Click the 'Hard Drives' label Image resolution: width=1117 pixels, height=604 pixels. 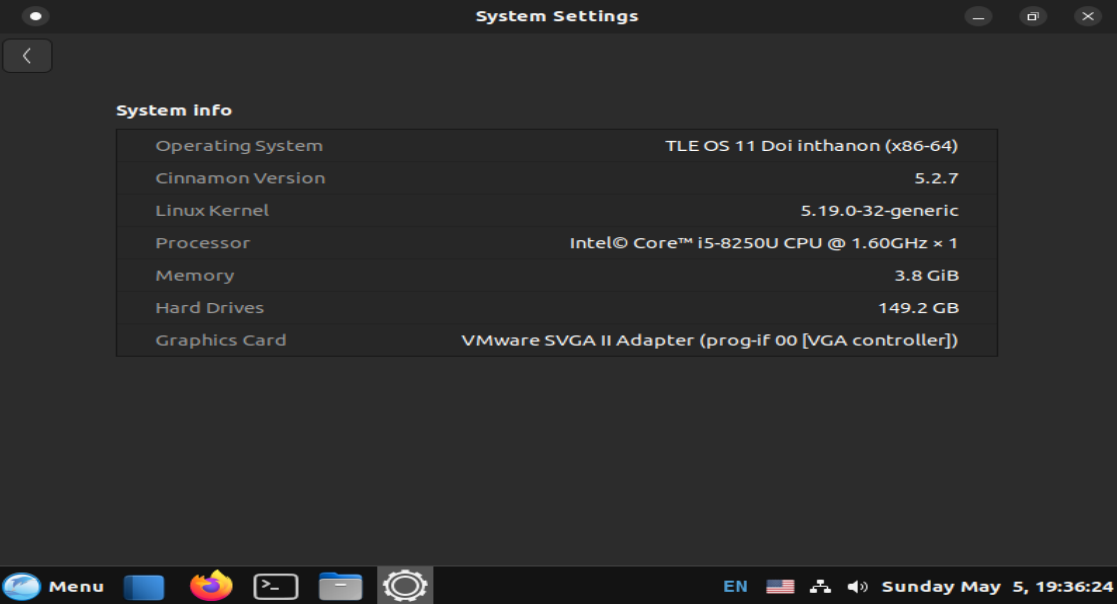click(209, 308)
